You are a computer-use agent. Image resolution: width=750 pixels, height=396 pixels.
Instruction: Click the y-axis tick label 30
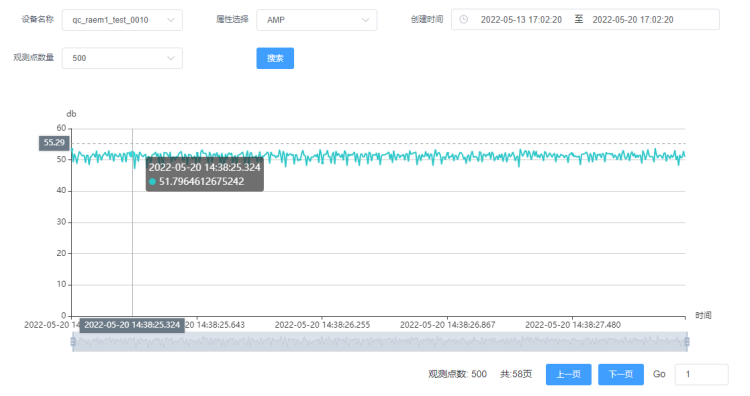pyautogui.click(x=61, y=222)
